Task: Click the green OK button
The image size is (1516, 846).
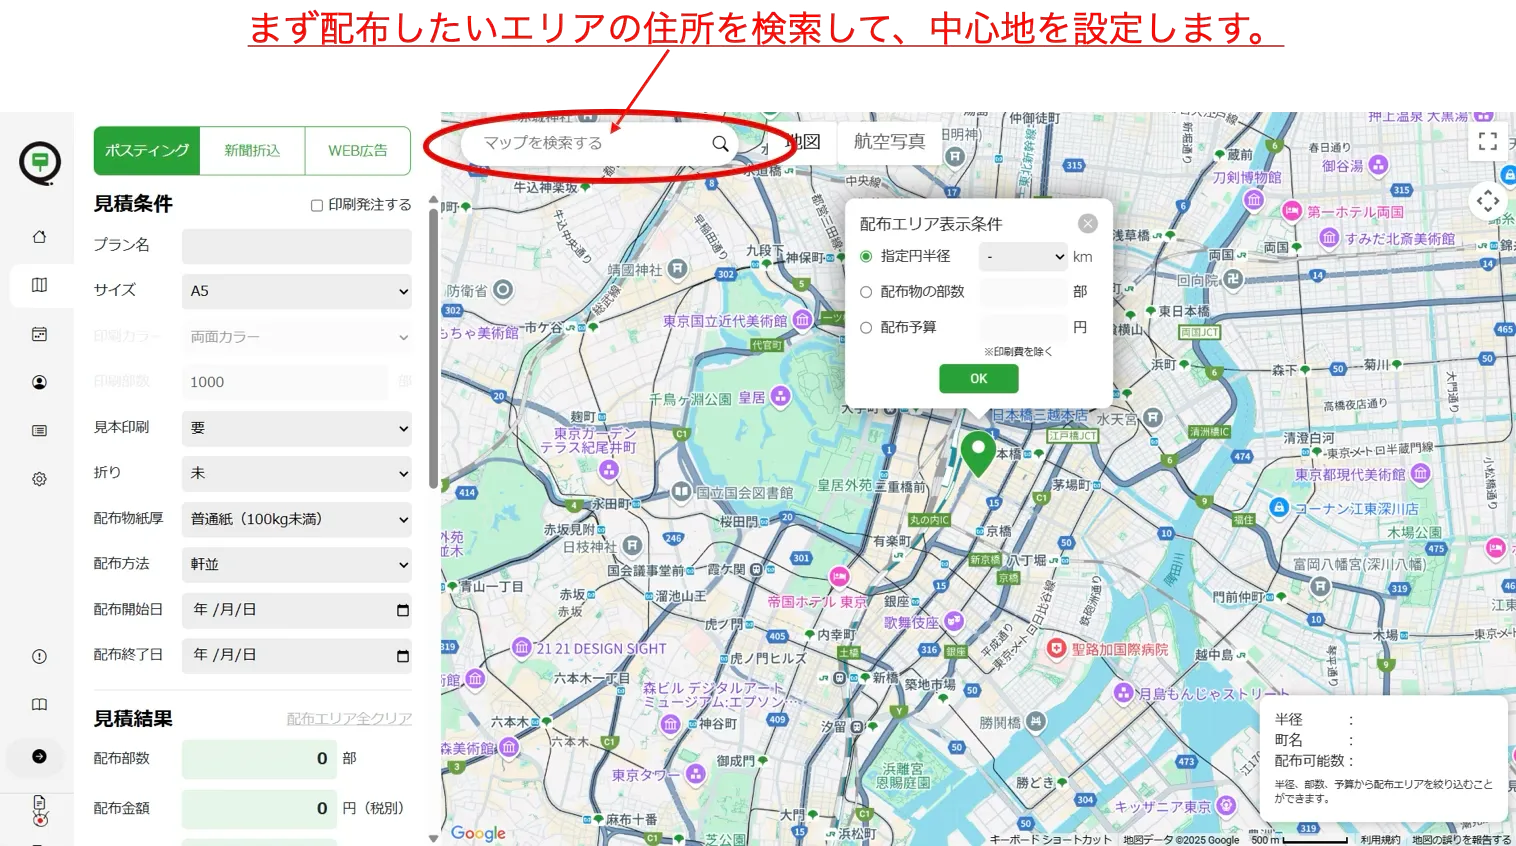Action: [x=979, y=379]
